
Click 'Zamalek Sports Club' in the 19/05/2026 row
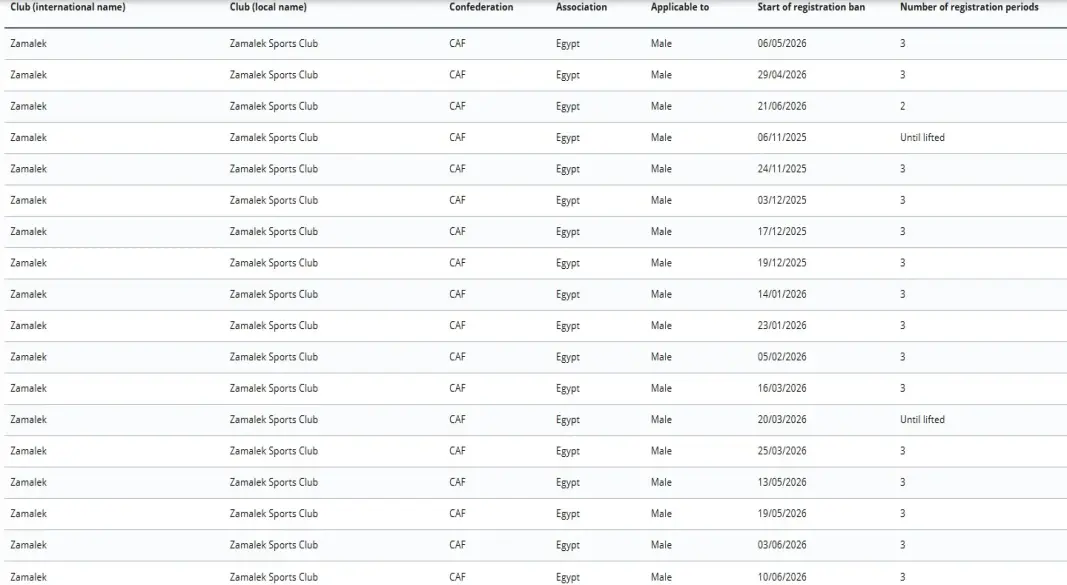pos(274,513)
